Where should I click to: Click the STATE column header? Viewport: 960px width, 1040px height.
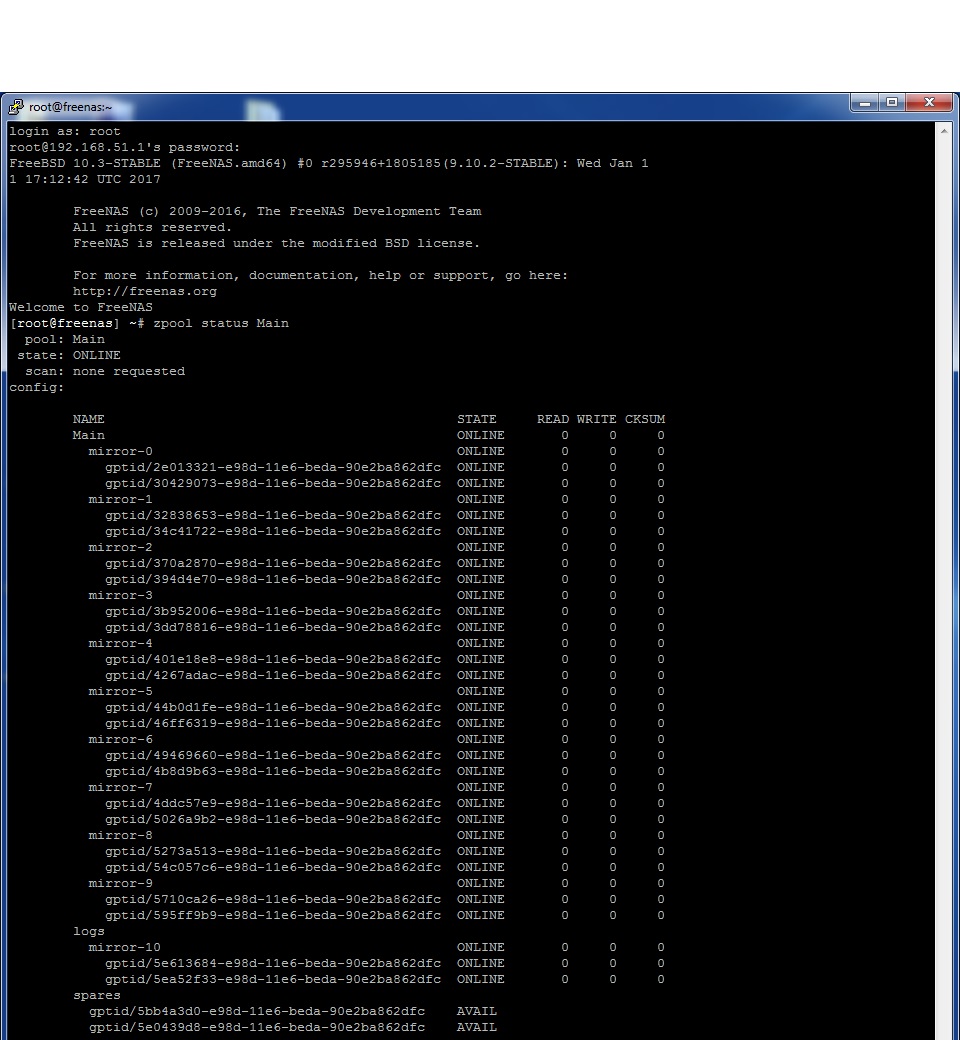click(x=476, y=419)
